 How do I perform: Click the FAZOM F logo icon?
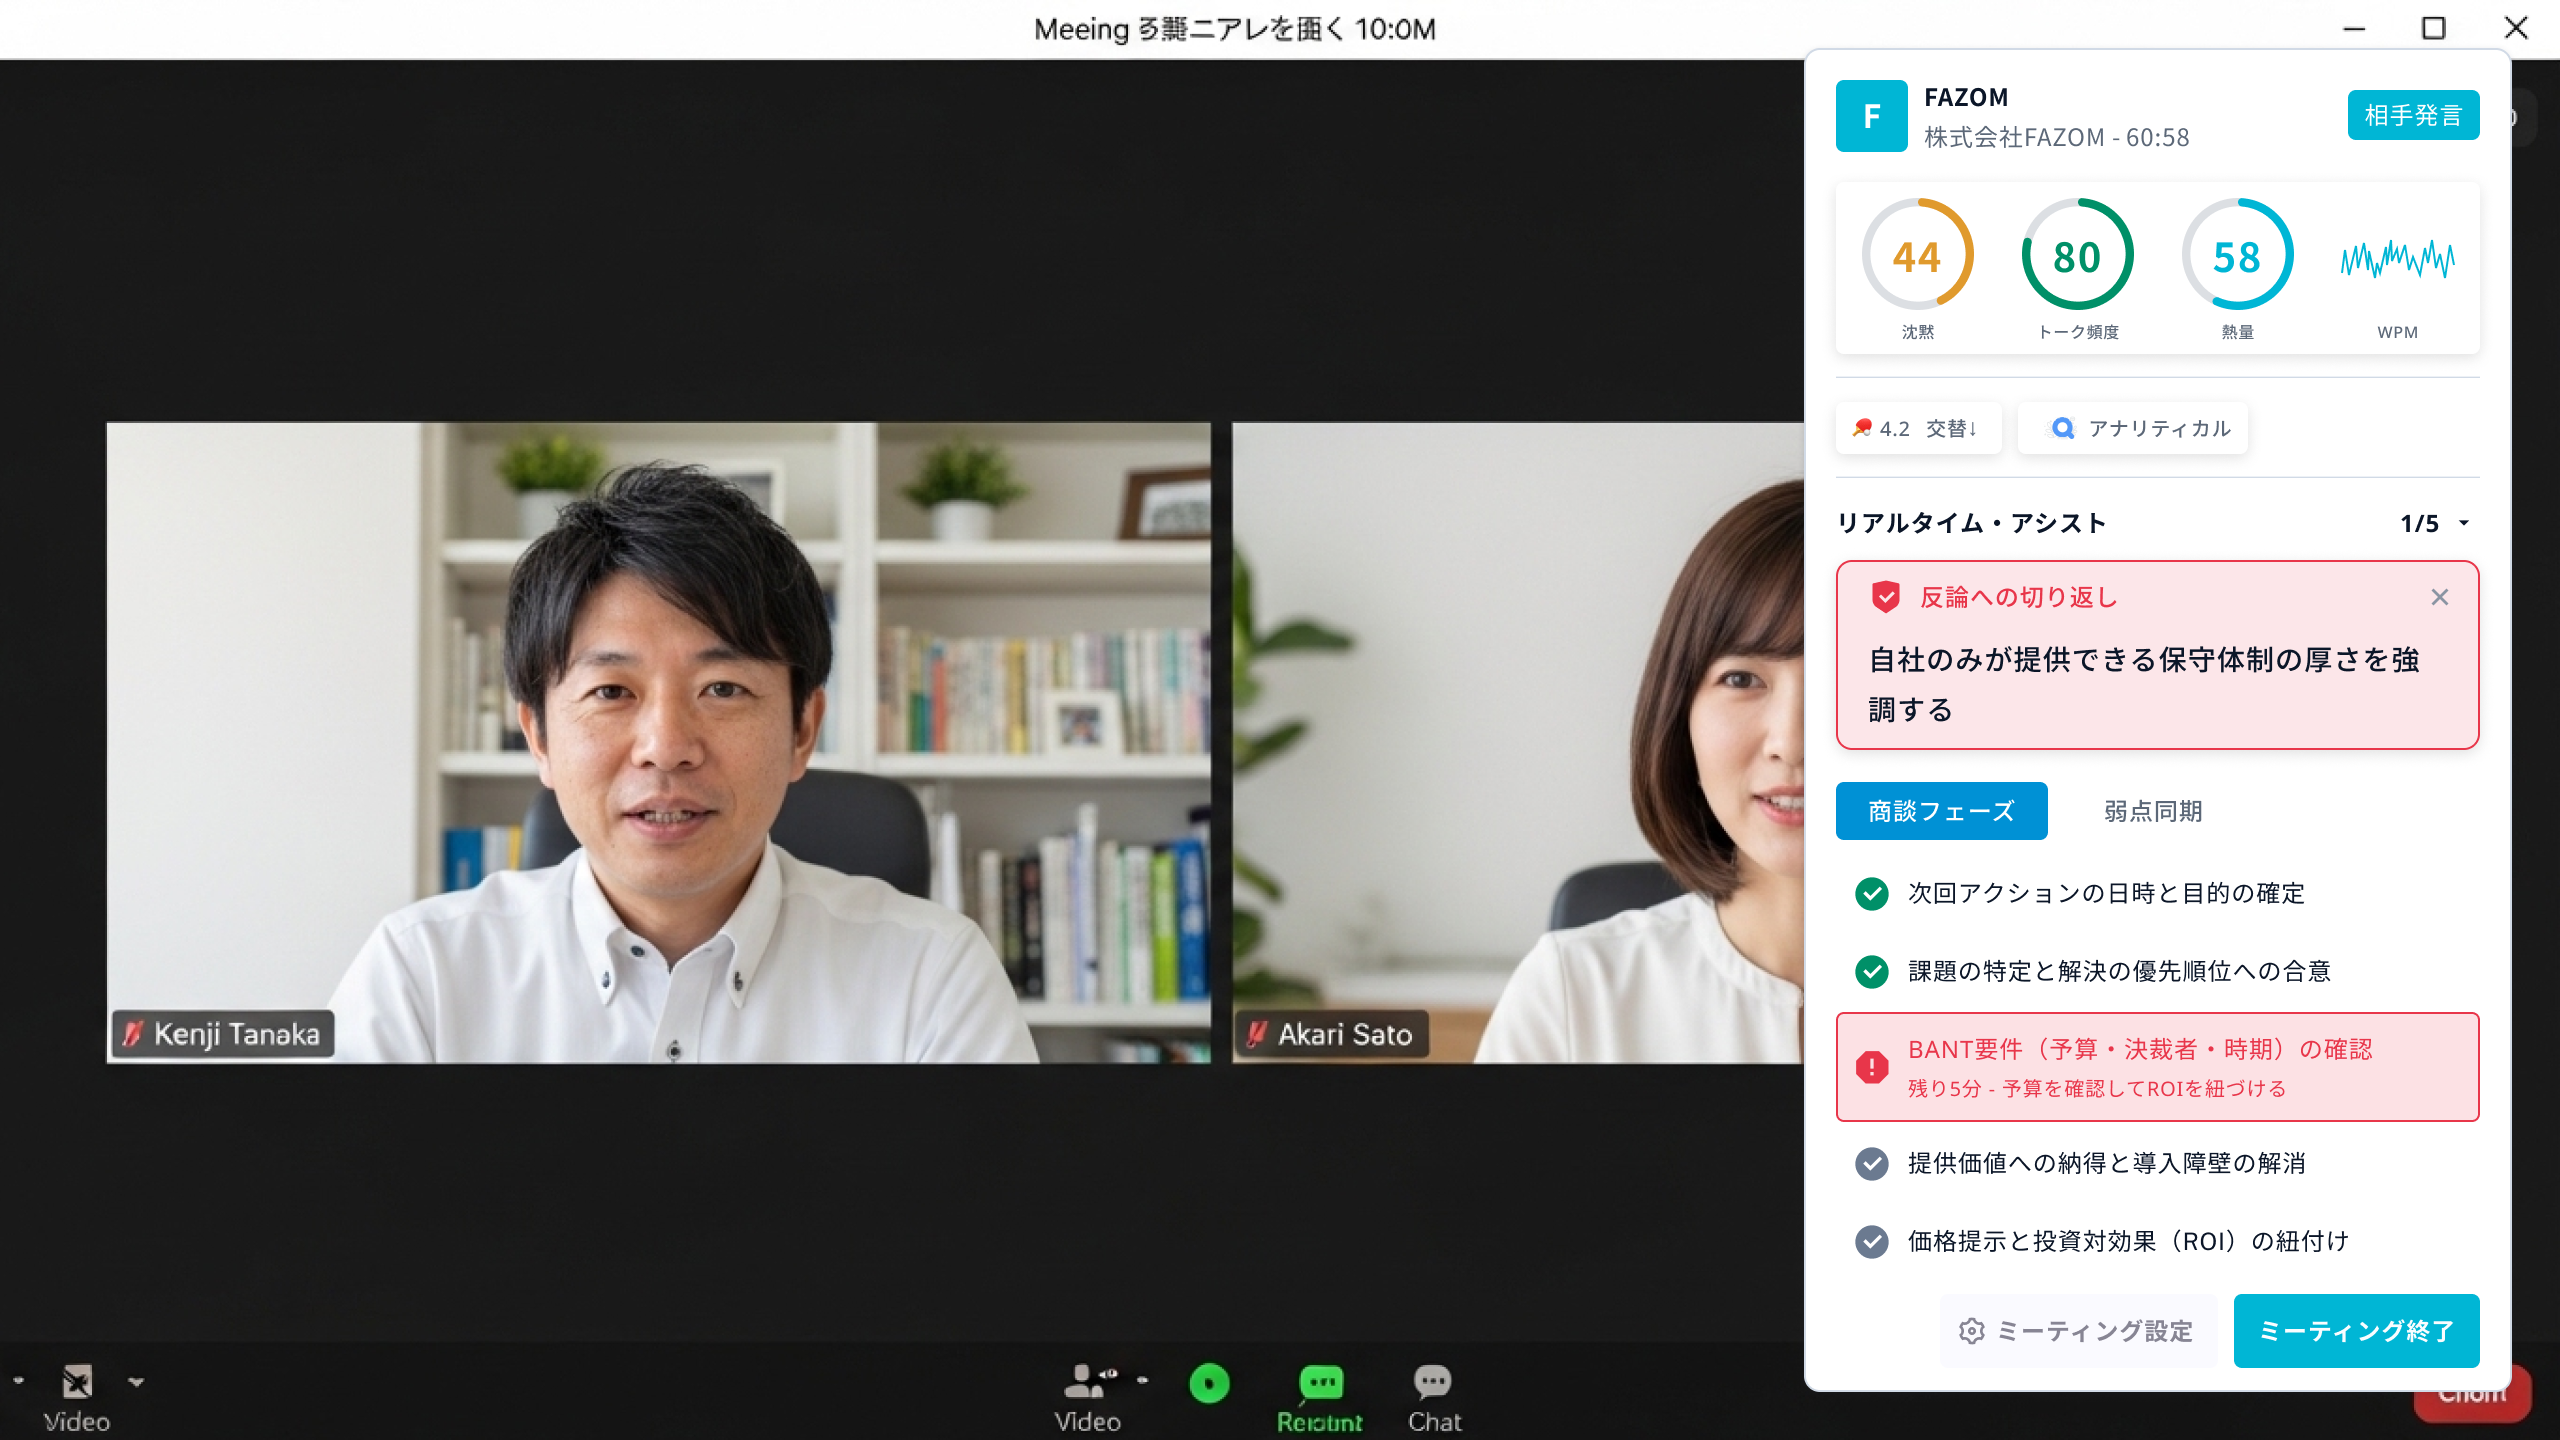(1871, 116)
